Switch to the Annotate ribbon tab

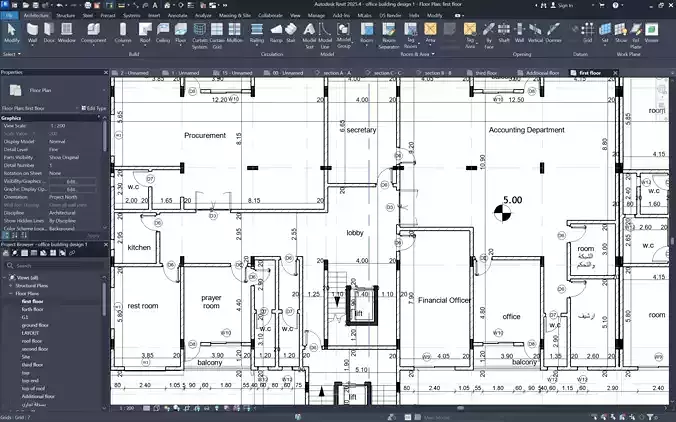click(x=178, y=16)
